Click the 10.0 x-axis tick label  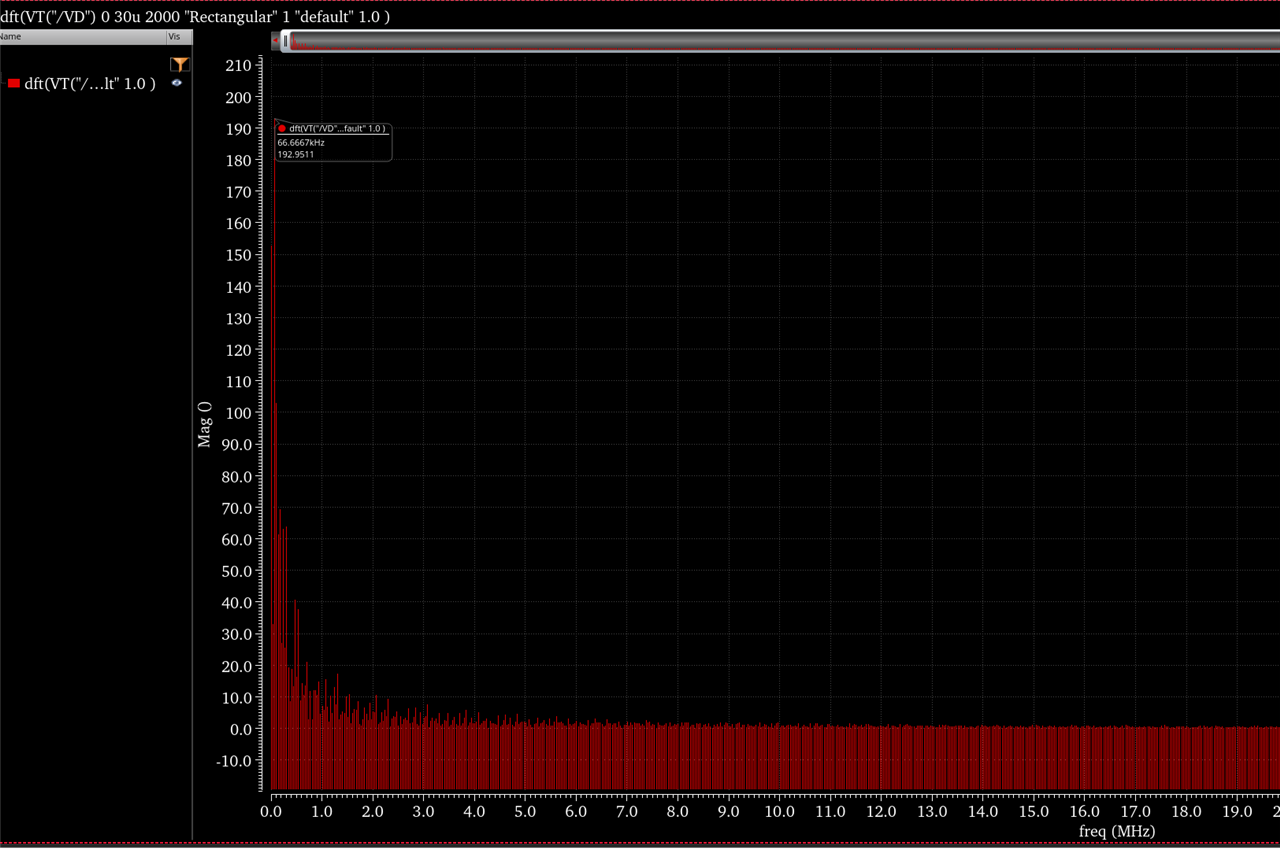click(779, 811)
